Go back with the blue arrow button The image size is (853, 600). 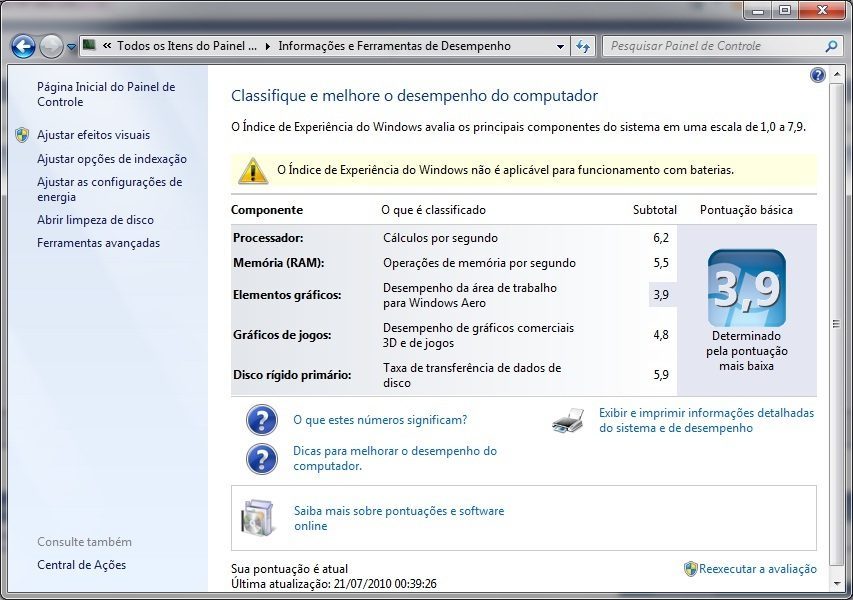point(23,47)
